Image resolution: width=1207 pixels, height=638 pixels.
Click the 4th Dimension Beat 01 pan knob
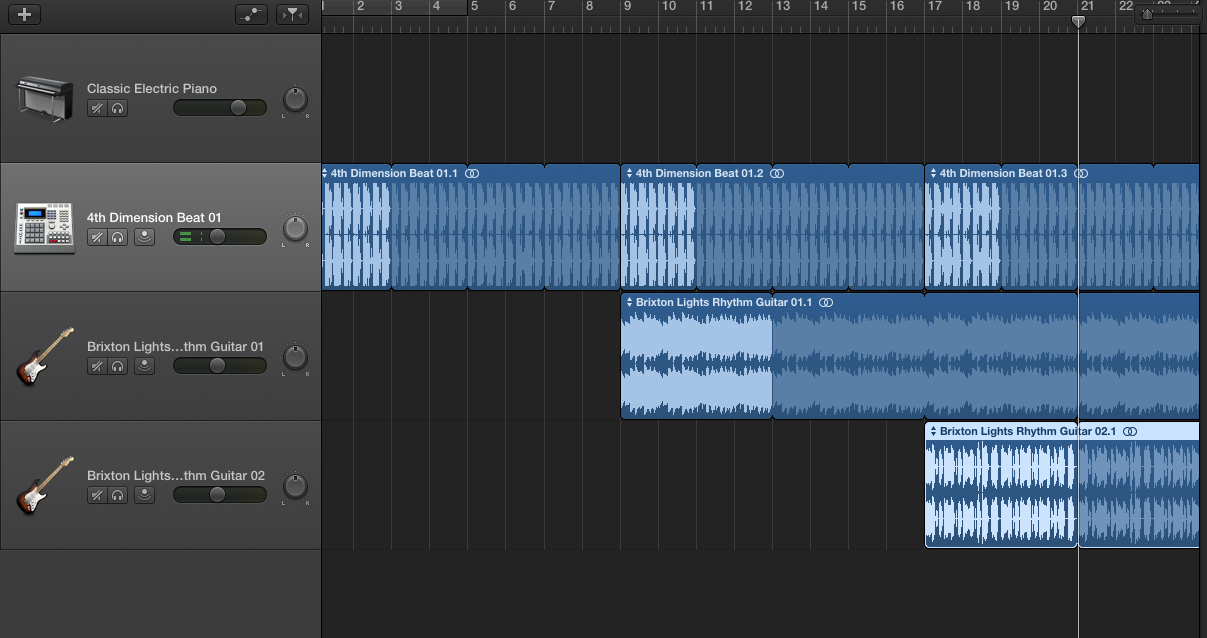pyautogui.click(x=295, y=229)
